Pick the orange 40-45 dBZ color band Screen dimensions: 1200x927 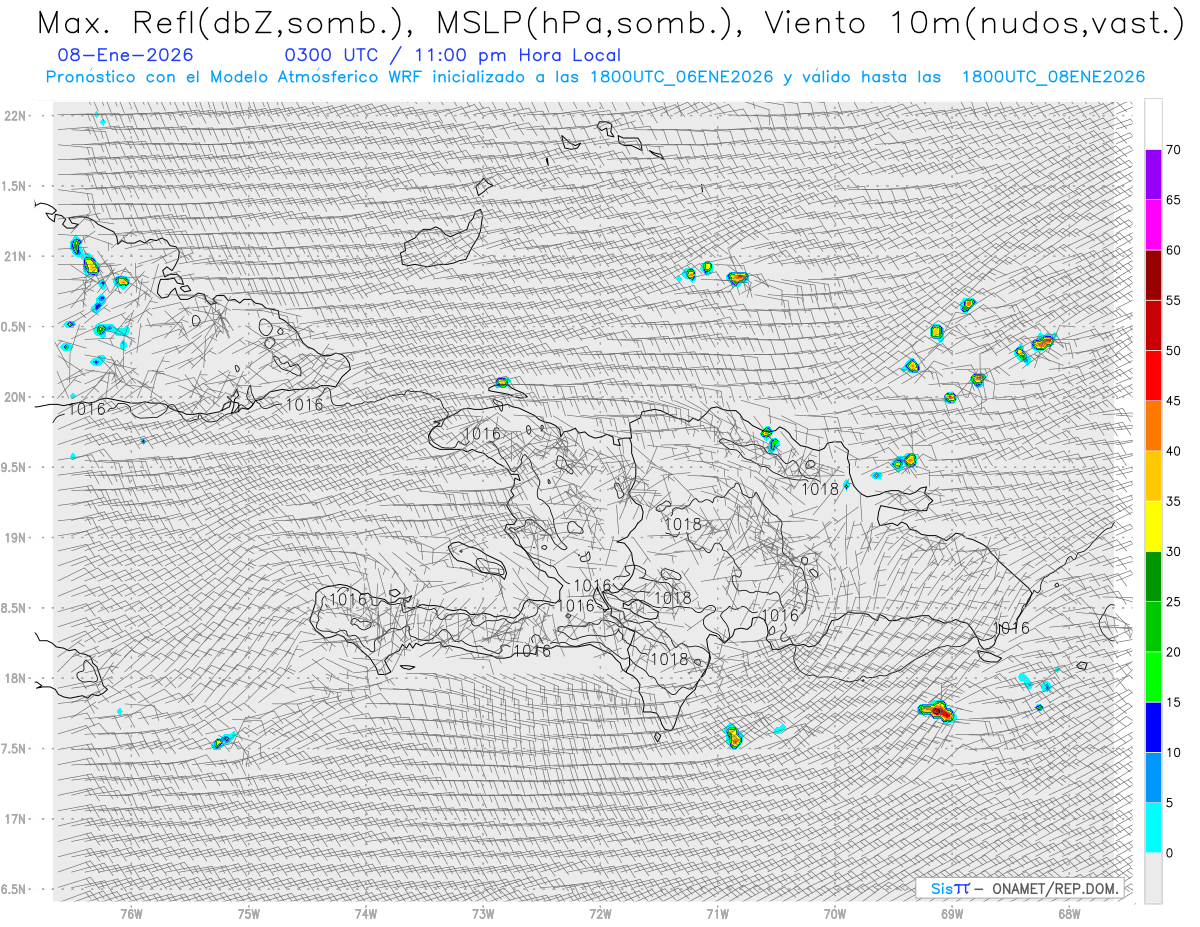pyautogui.click(x=1153, y=425)
